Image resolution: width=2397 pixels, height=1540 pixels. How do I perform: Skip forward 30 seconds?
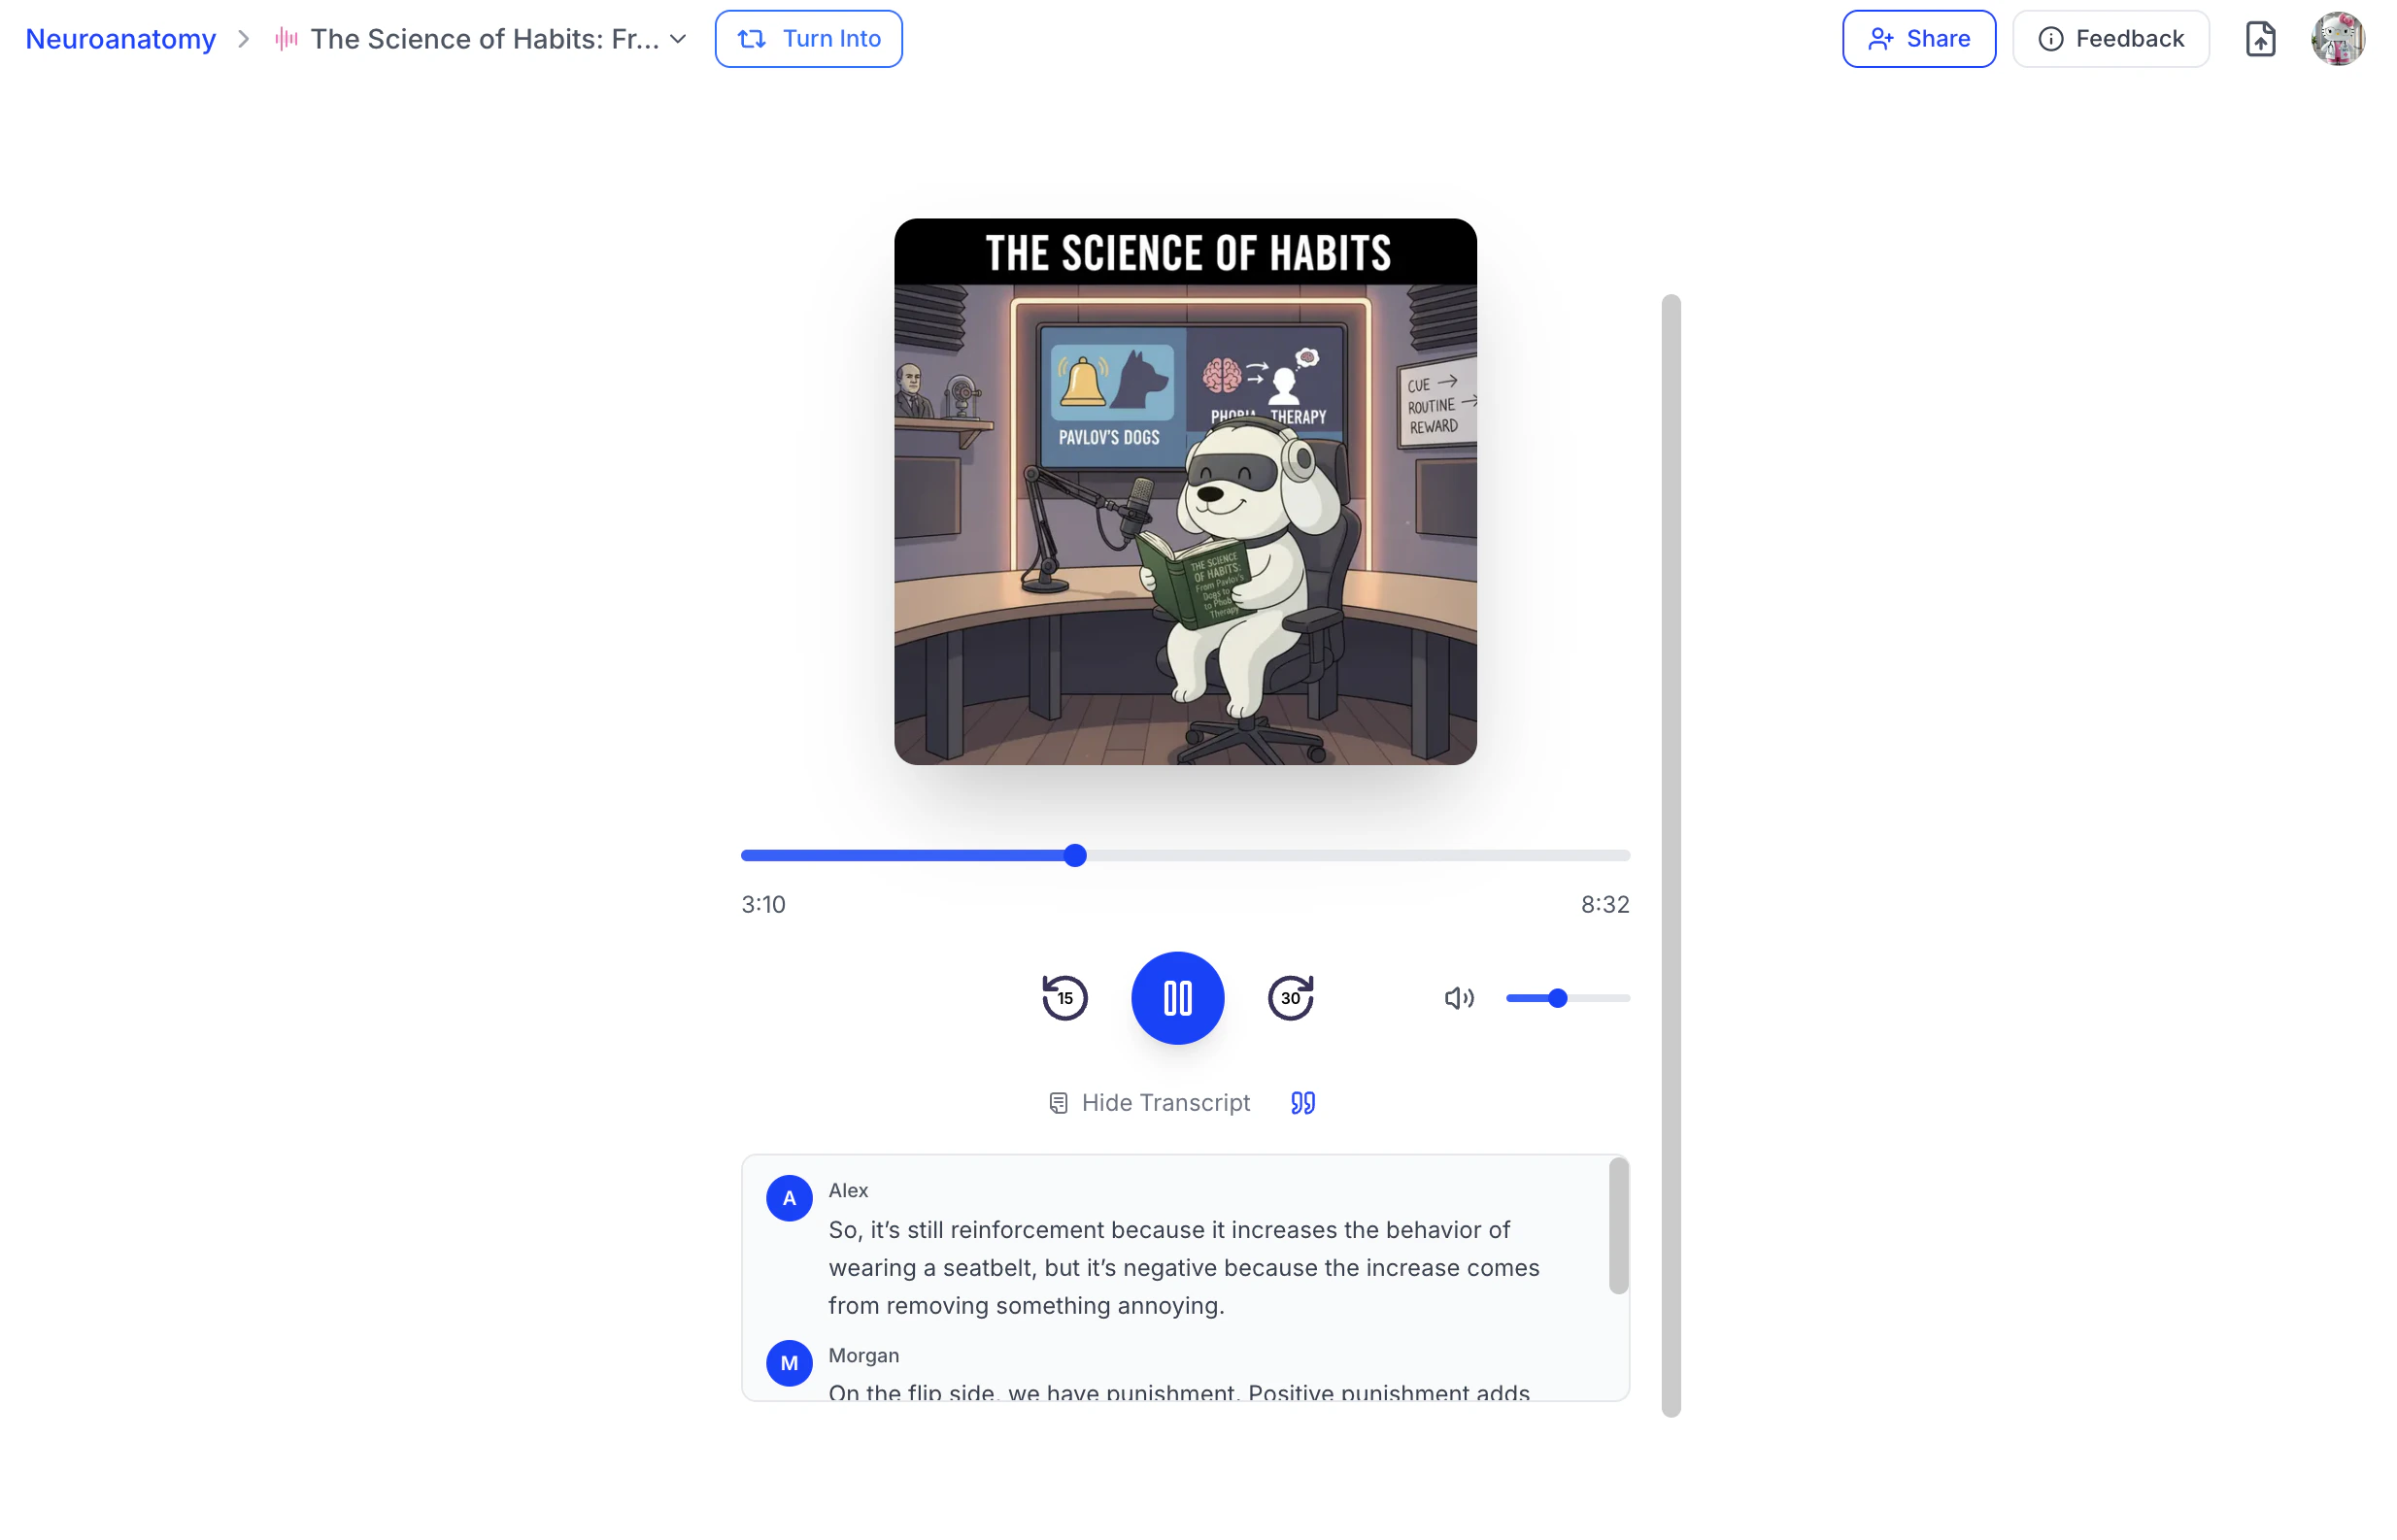pos(1290,997)
